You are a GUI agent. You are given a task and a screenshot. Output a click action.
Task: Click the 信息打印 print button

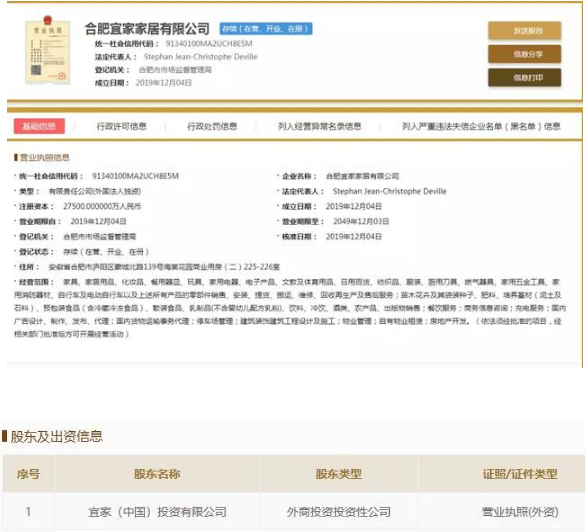tap(524, 78)
